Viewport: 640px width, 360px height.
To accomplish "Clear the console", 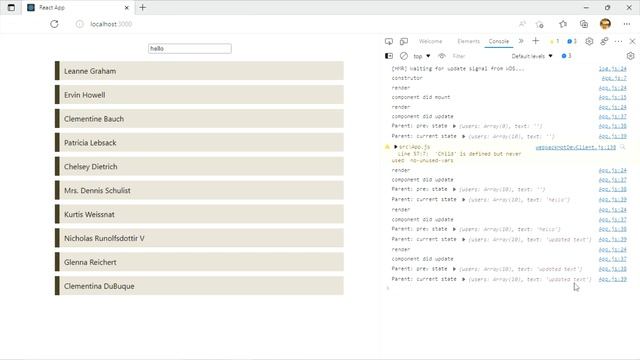I will click(x=404, y=56).
